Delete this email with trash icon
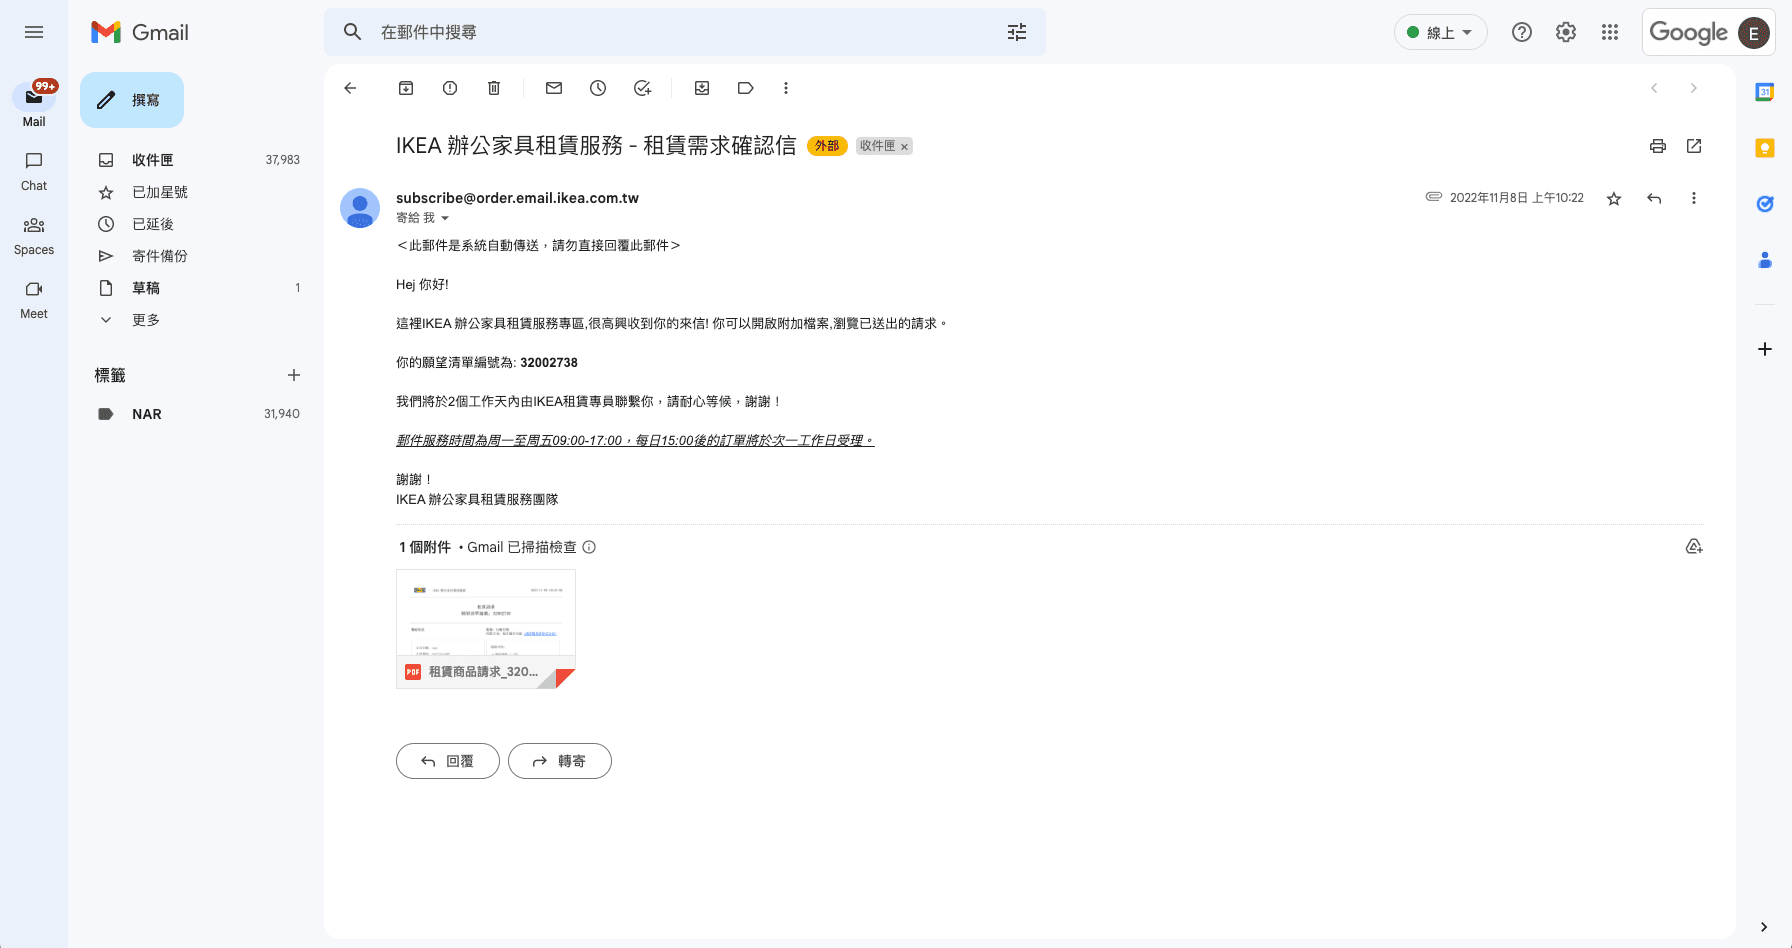Screen dimensions: 1792x948 (494, 88)
